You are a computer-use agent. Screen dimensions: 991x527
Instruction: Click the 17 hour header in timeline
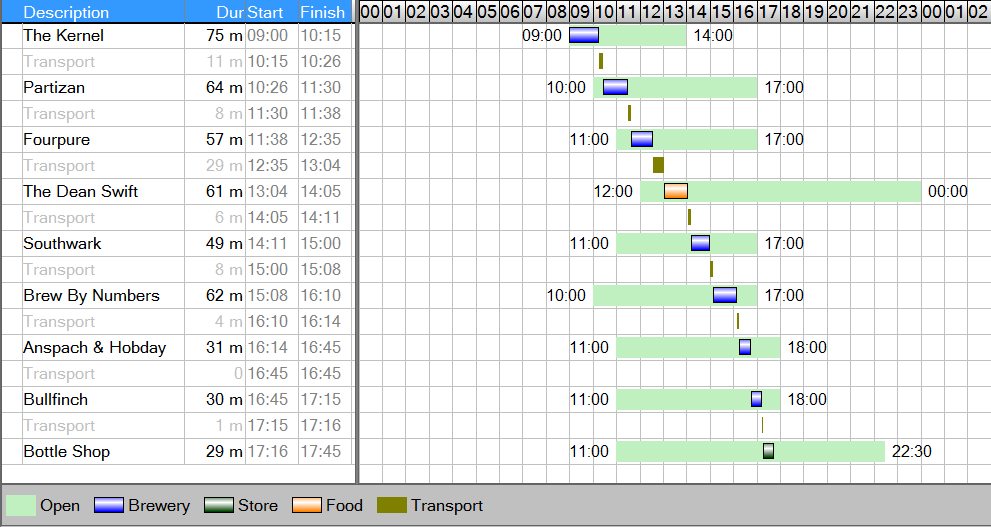(x=769, y=12)
